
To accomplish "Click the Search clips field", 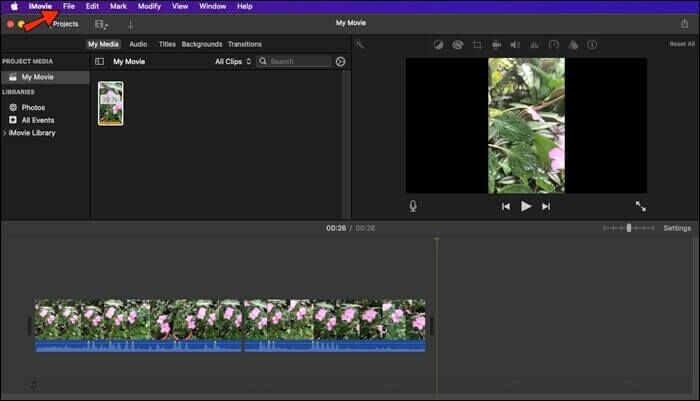I will [x=294, y=61].
